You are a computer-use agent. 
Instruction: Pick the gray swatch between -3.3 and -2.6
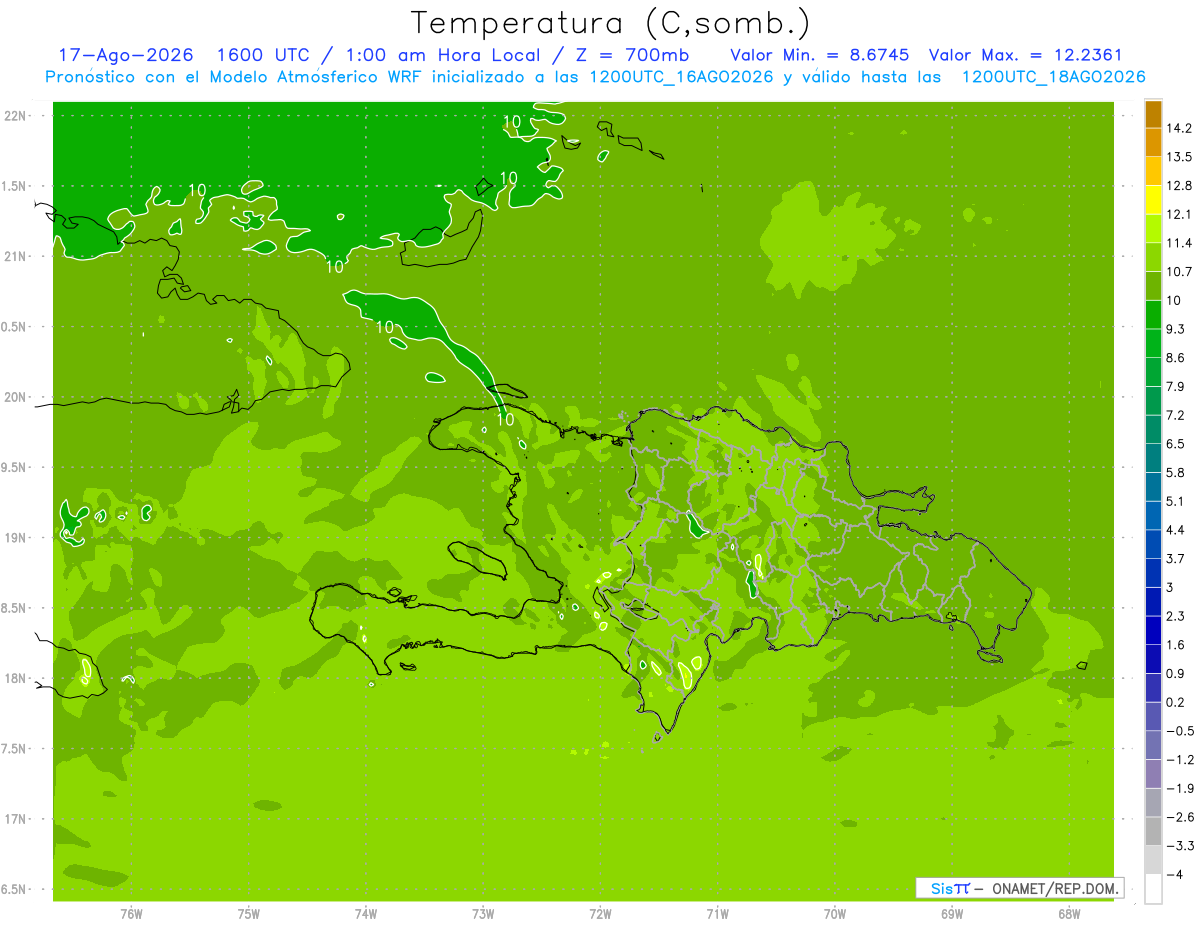coord(1153,832)
